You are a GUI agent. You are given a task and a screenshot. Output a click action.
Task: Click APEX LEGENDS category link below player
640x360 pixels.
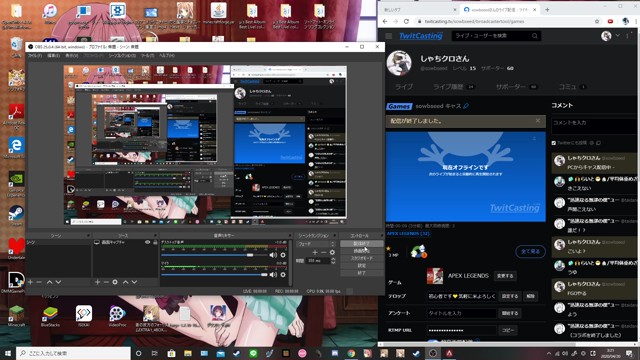coord(408,233)
